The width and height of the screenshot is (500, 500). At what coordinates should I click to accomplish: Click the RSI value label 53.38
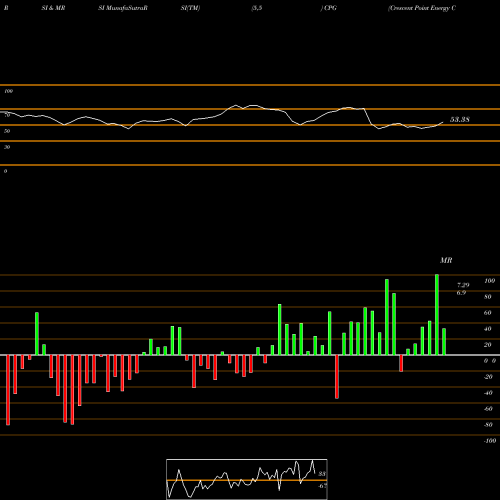pos(460,120)
